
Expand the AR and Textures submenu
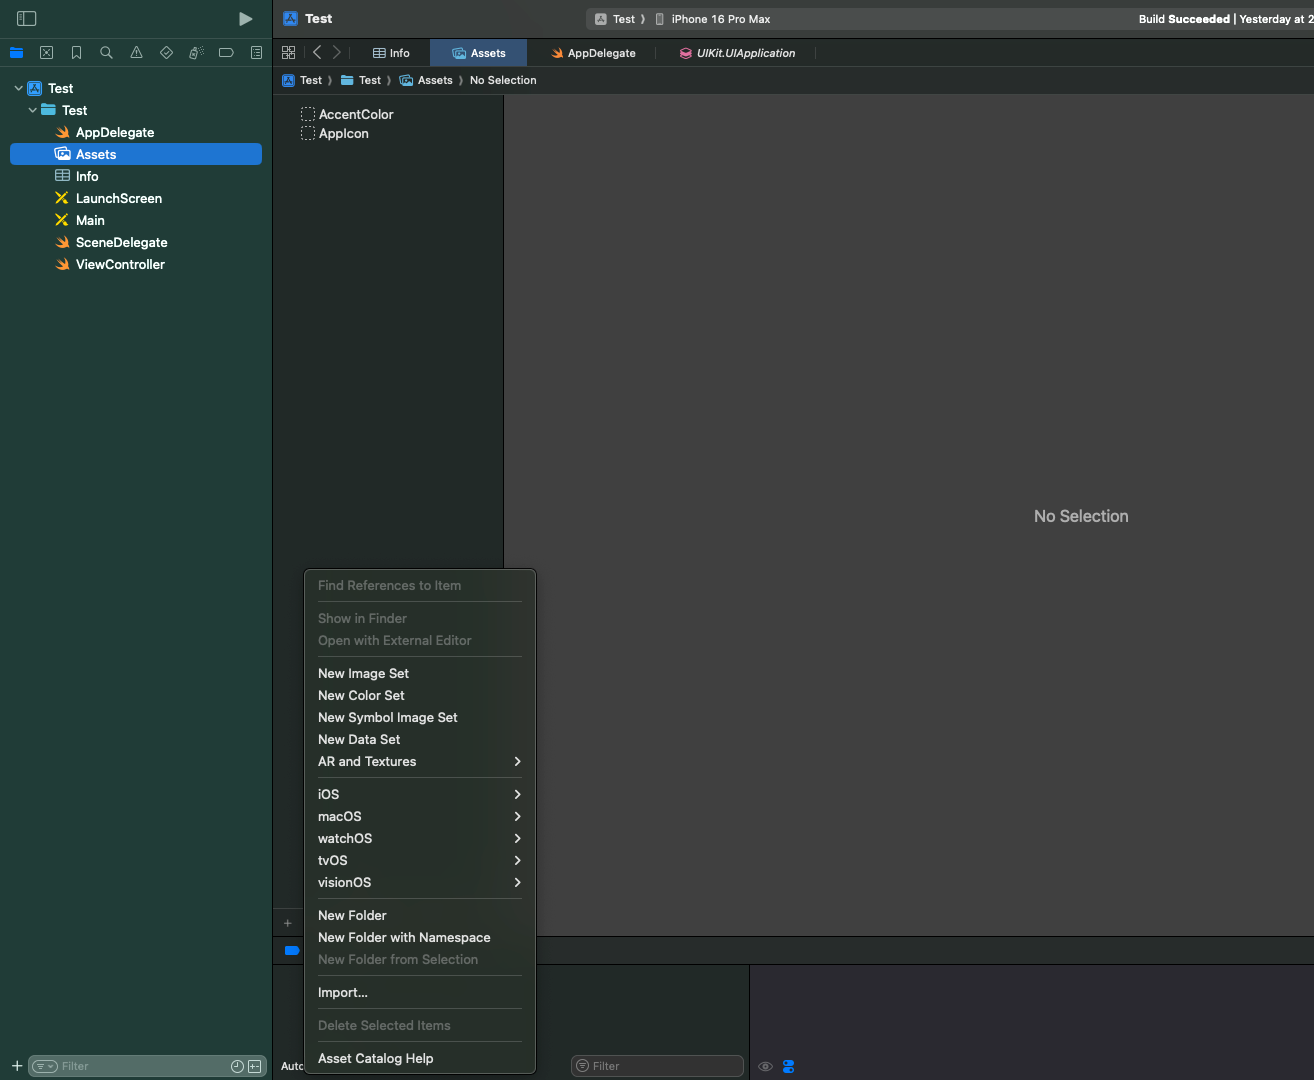420,762
